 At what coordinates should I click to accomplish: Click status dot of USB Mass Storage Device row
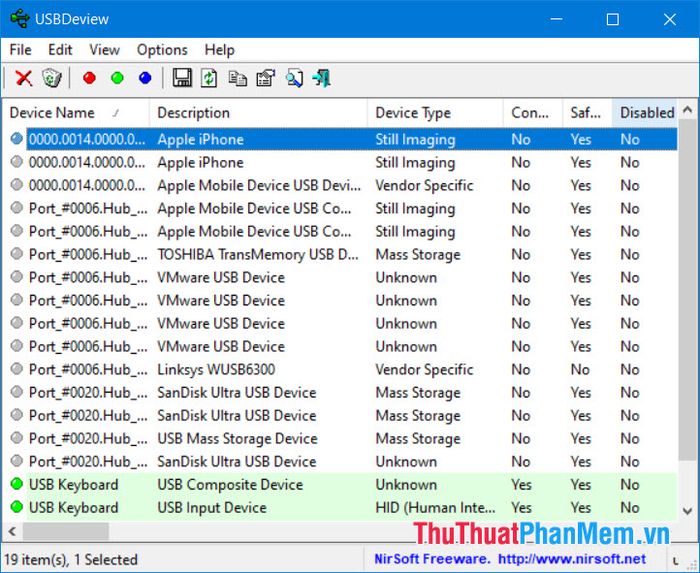click(17, 438)
